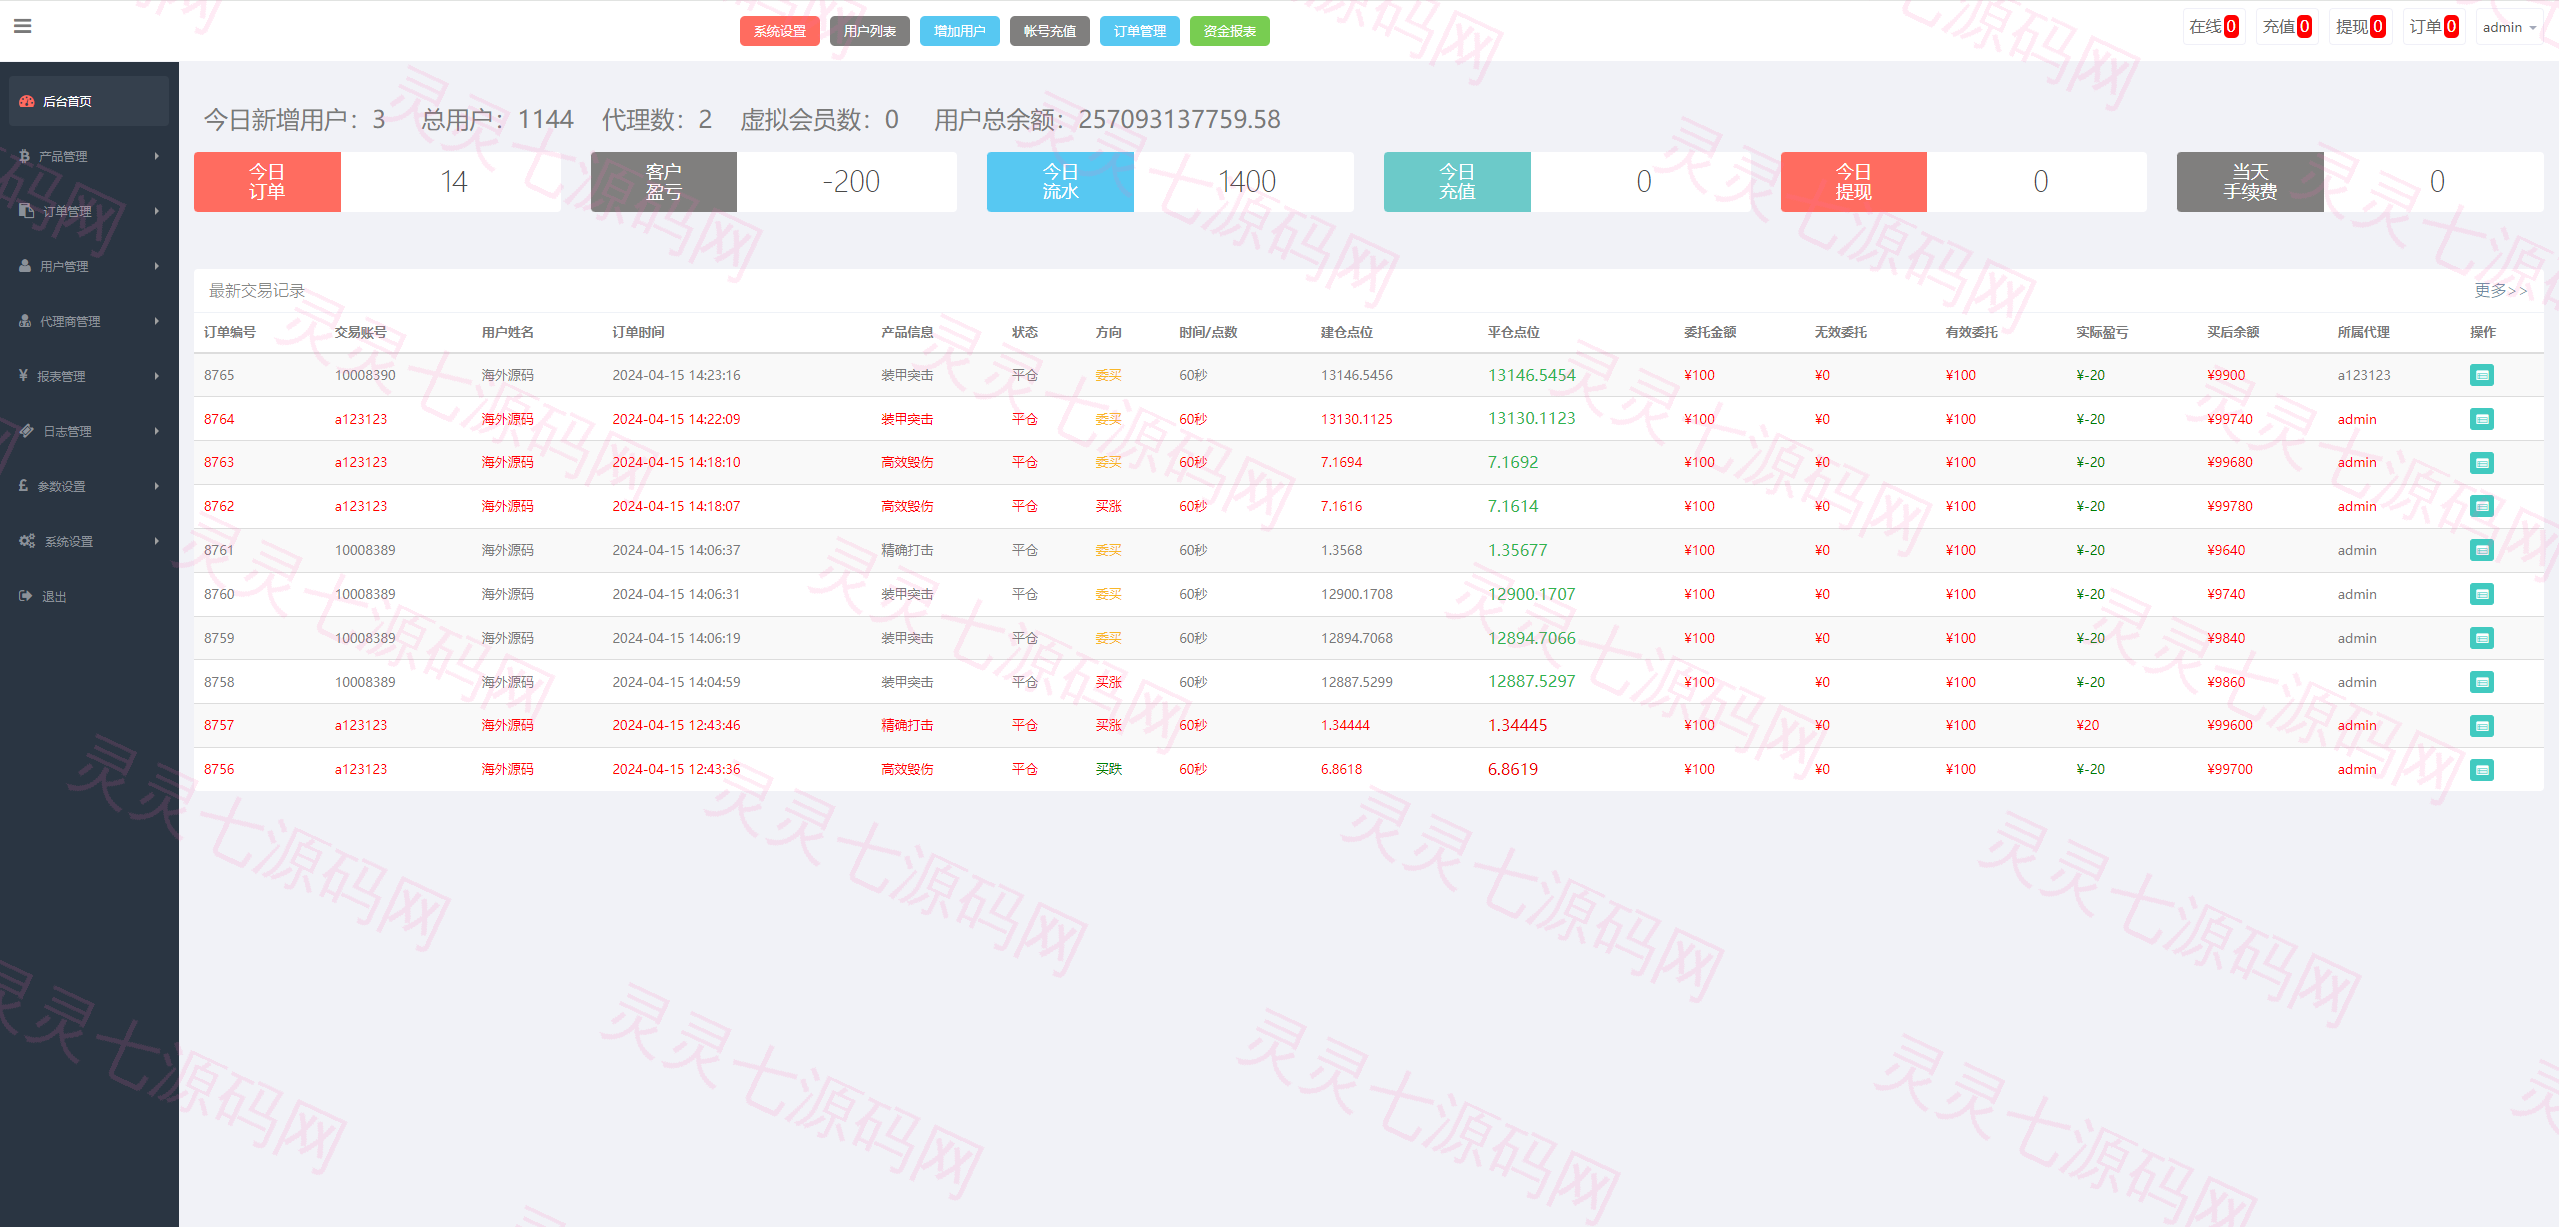This screenshot has height=1227, width=2559.
Task: Open detail icon for order 8763
Action: (x=2481, y=463)
